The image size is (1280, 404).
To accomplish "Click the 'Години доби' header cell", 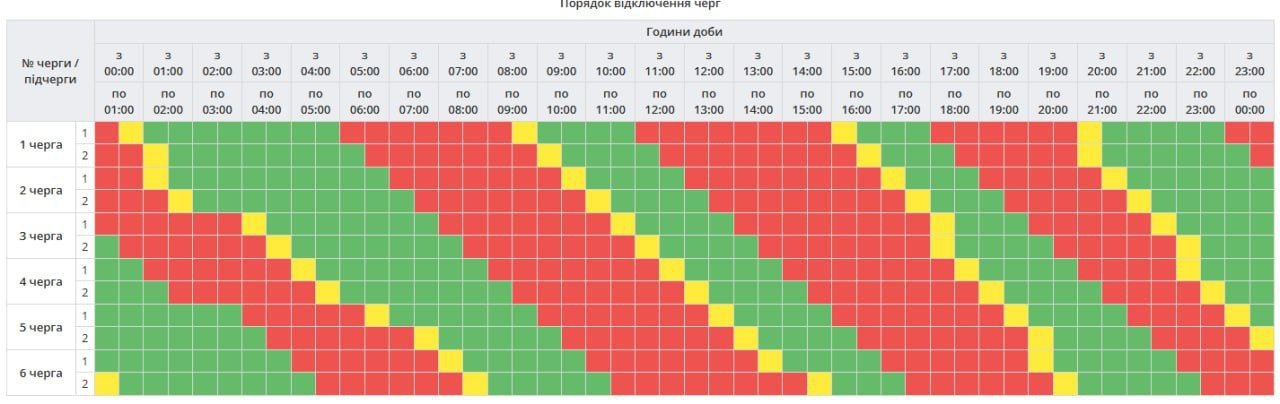I will (684, 32).
